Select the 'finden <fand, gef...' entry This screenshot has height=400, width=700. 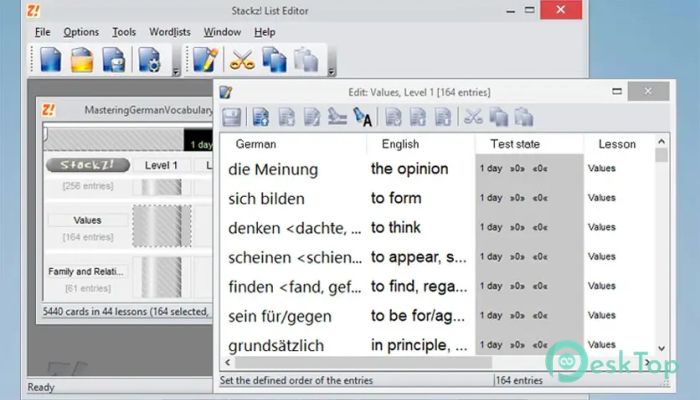(295, 287)
